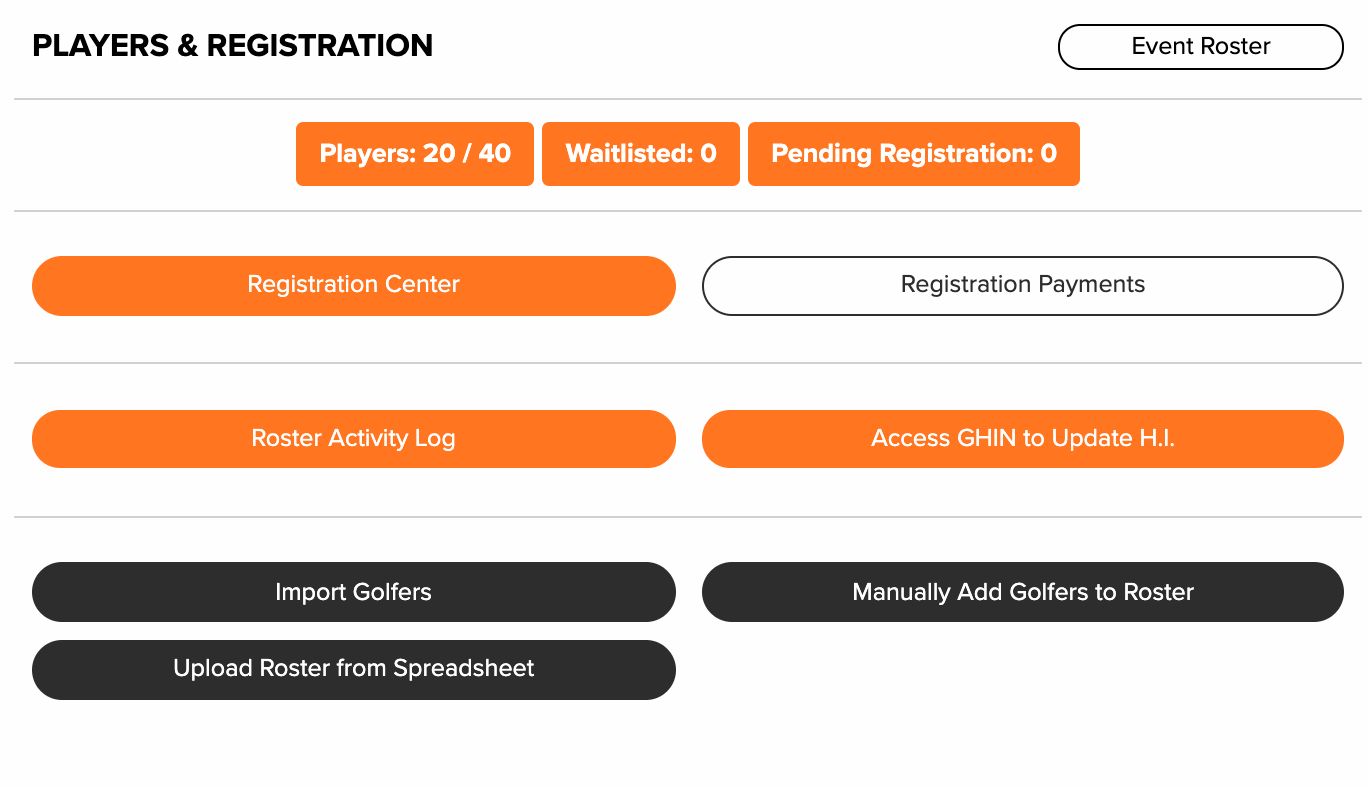1368x786 pixels.
Task: Click the PLAYERS & REGISTRATION heading
Action: tap(233, 46)
